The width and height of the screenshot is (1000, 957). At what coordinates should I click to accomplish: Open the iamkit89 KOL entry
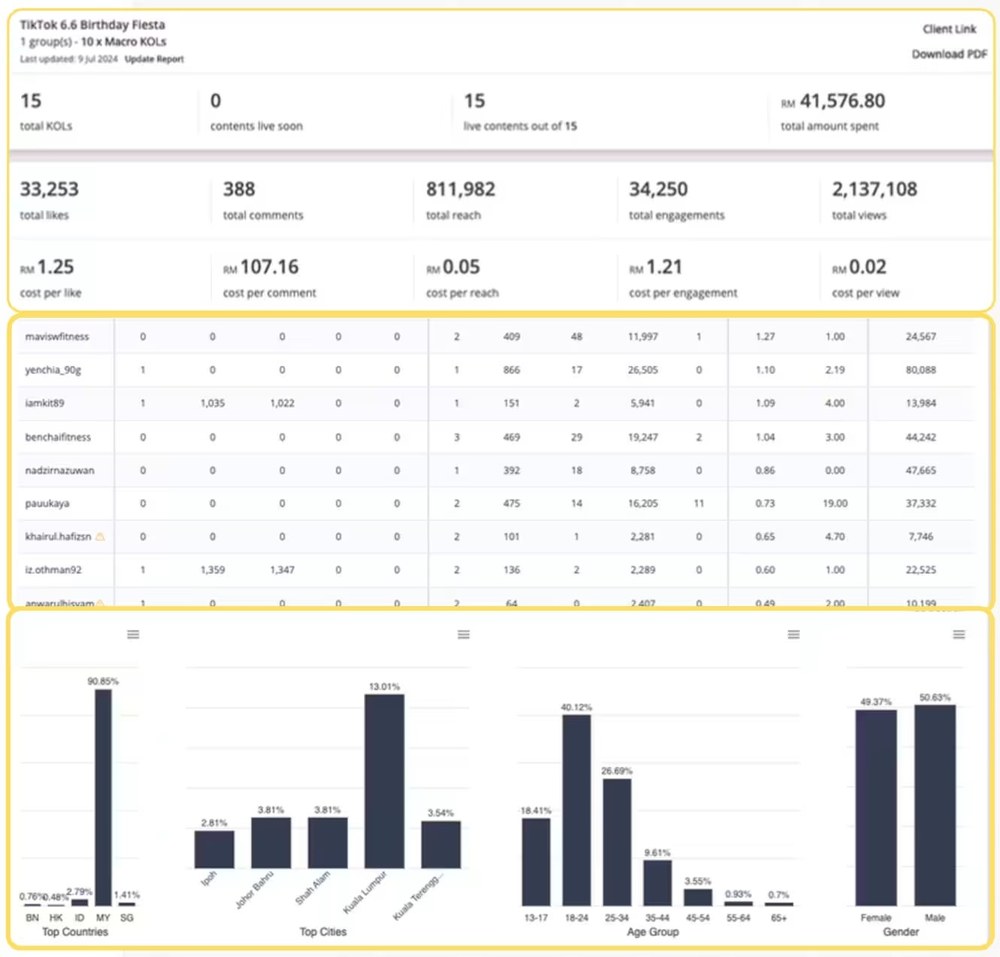[x=45, y=403]
